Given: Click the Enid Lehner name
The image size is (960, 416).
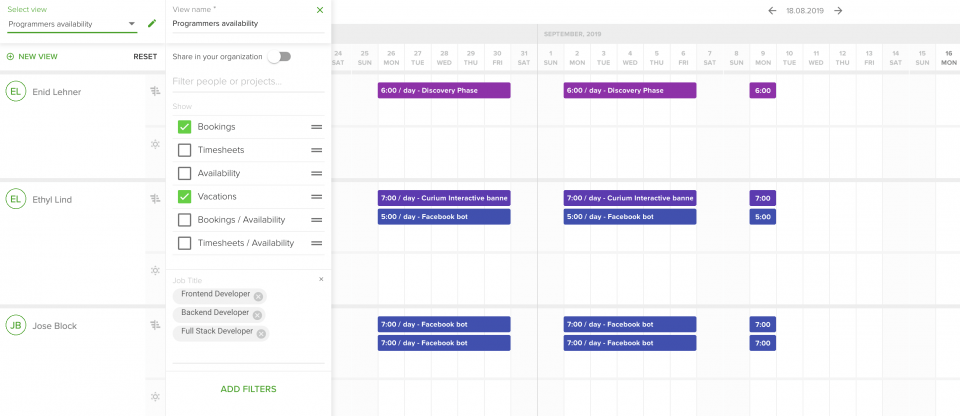Looking at the screenshot, I should 56,92.
